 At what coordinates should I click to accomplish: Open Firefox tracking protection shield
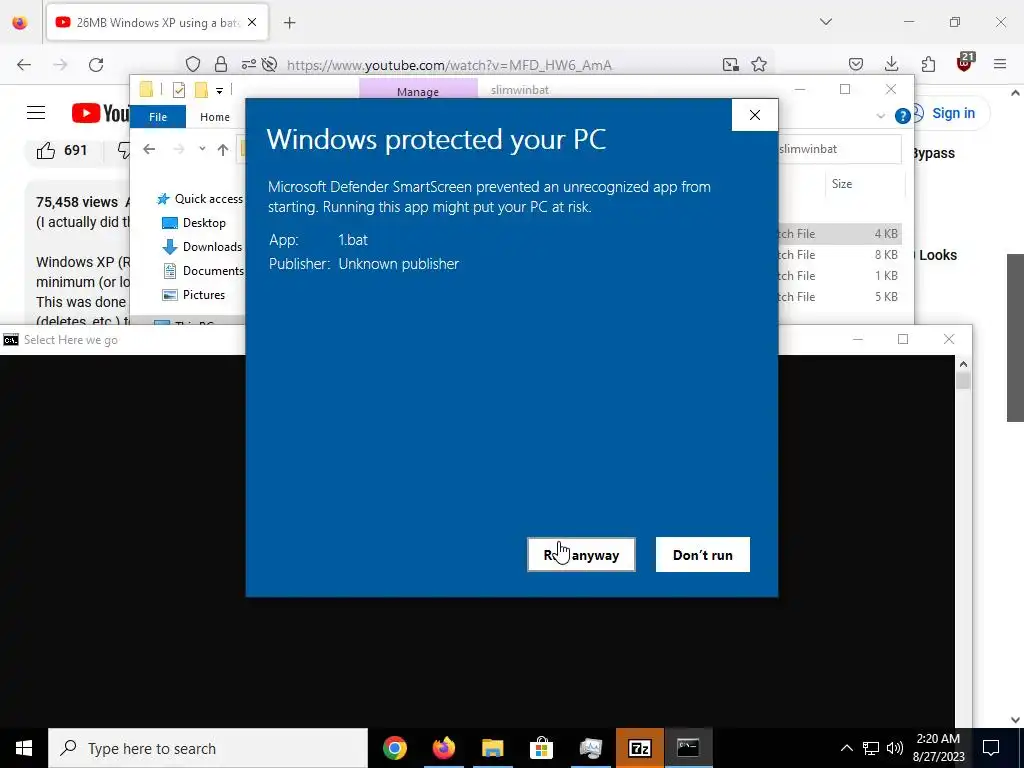click(x=193, y=65)
